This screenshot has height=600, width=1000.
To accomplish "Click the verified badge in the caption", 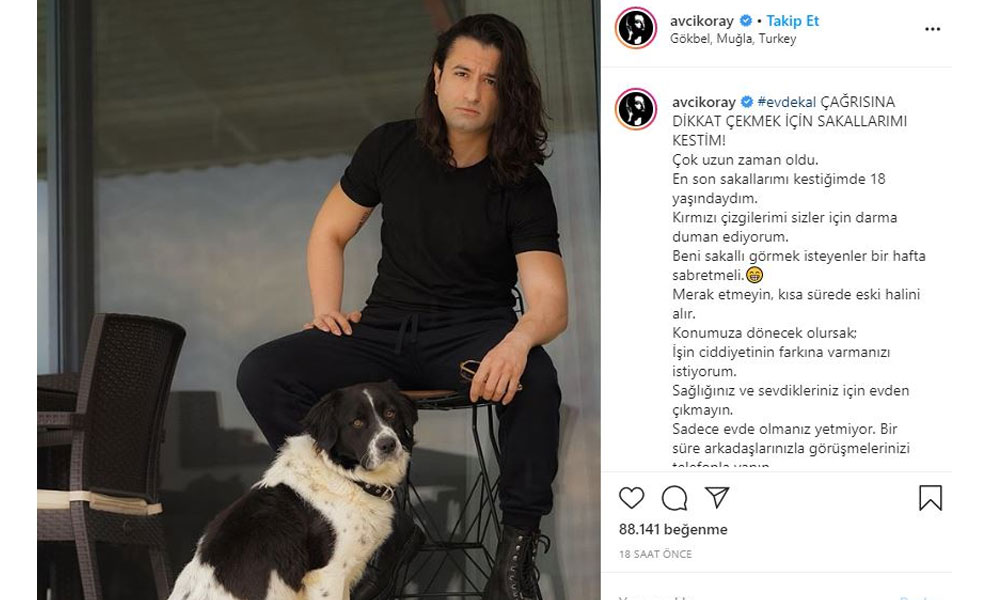I will click(x=747, y=102).
